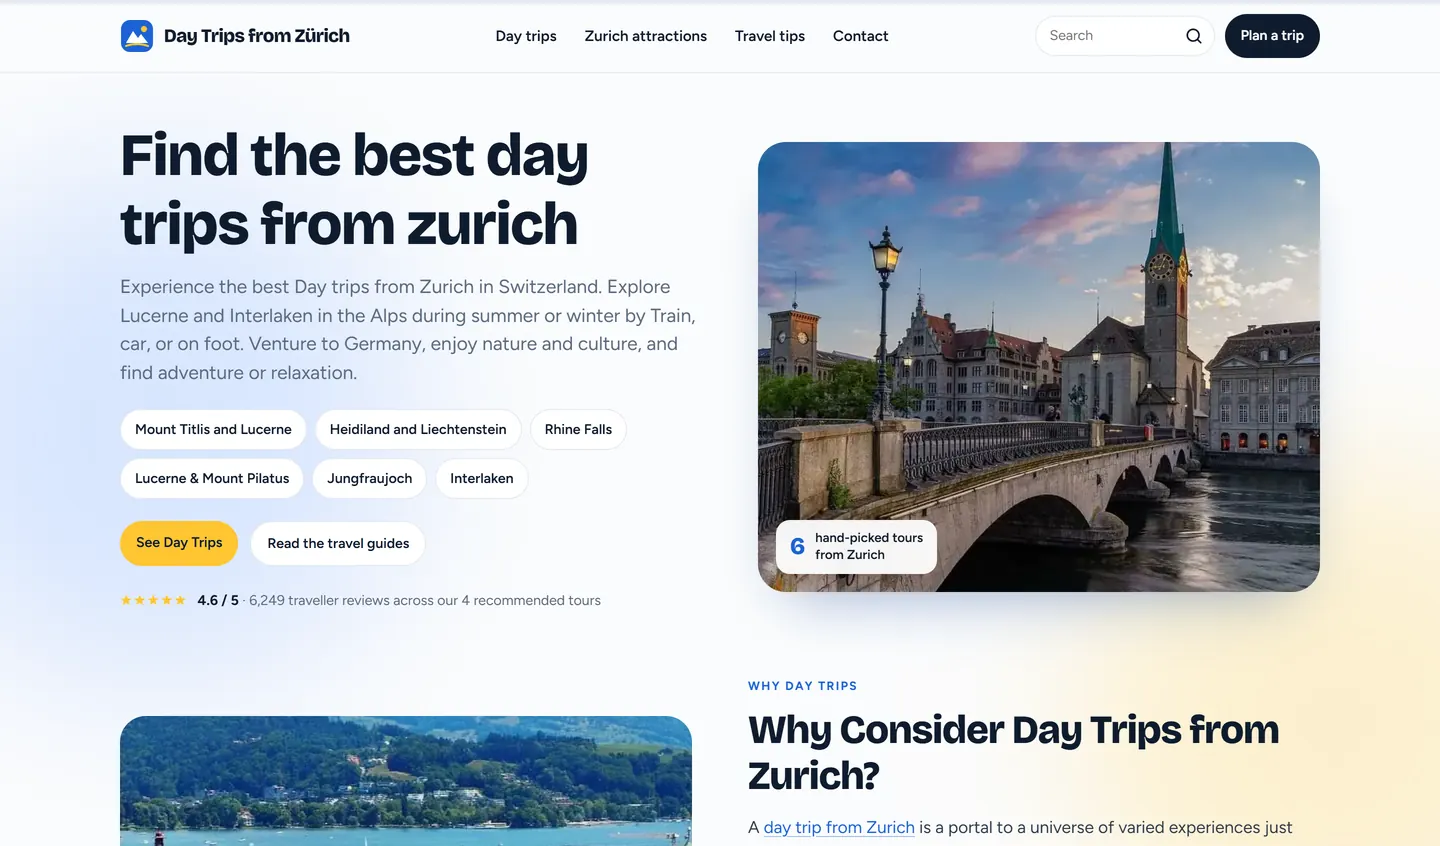Viewport: 1440px width, 846px height.
Task: Click the 'Why Consider Day Trips from Zurich?' heading
Action: 1013,753
